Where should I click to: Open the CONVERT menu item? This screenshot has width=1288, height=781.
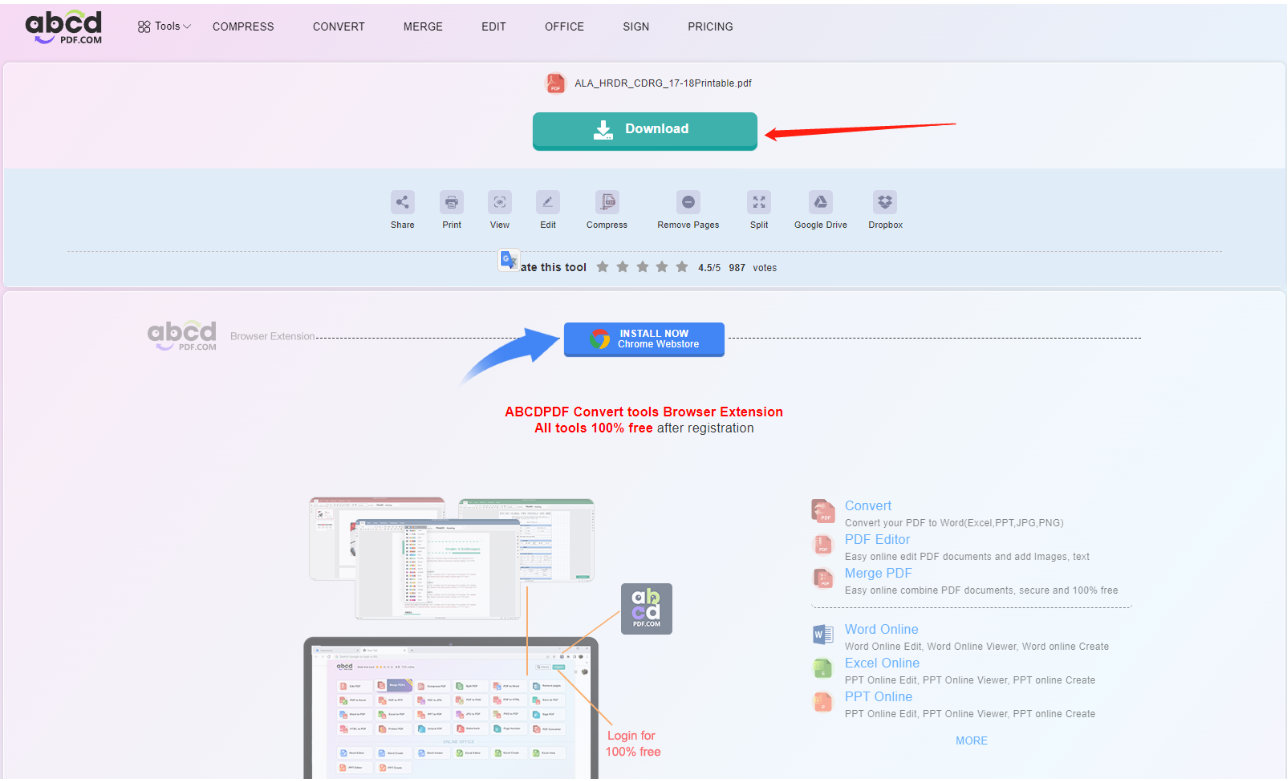(x=339, y=27)
